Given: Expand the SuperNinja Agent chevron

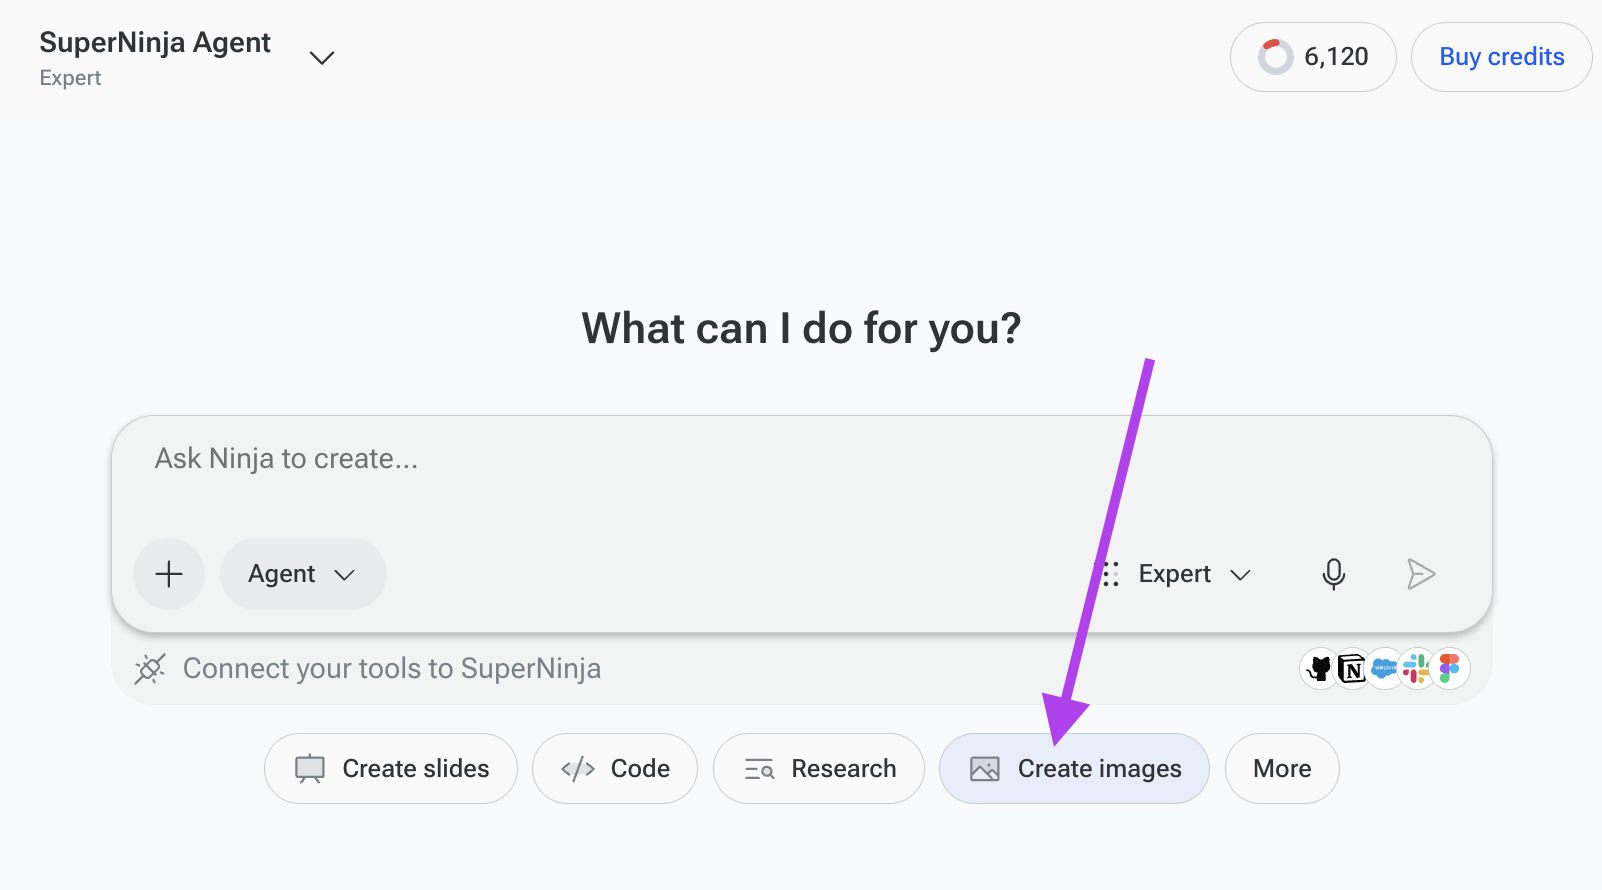Looking at the screenshot, I should (x=321, y=58).
